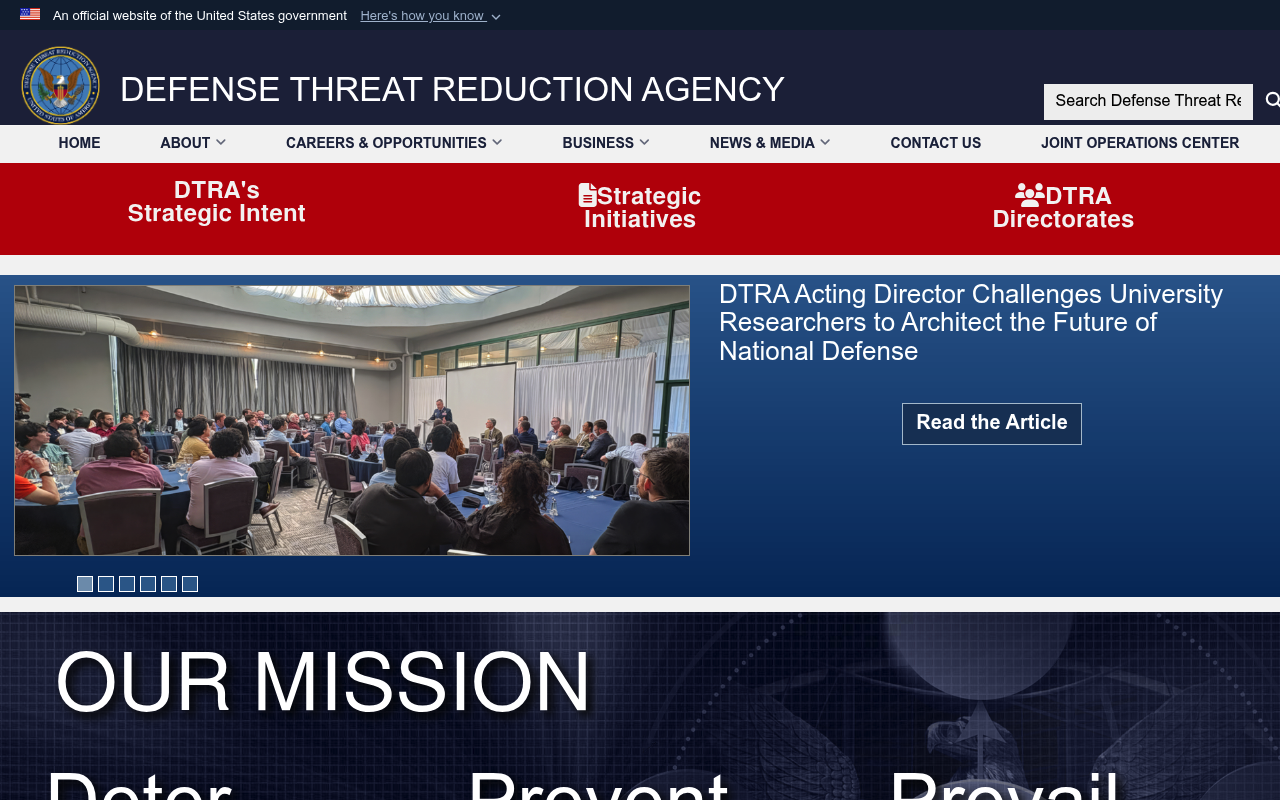The image size is (1280, 800).
Task: Click the Defense Threat Reduction Agency title
Action: pos(452,90)
